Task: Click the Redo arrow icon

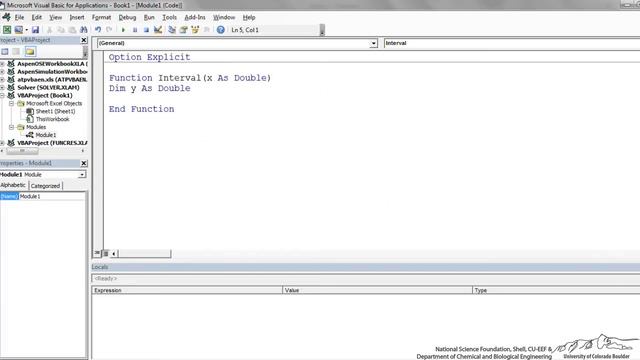Action: click(109, 30)
